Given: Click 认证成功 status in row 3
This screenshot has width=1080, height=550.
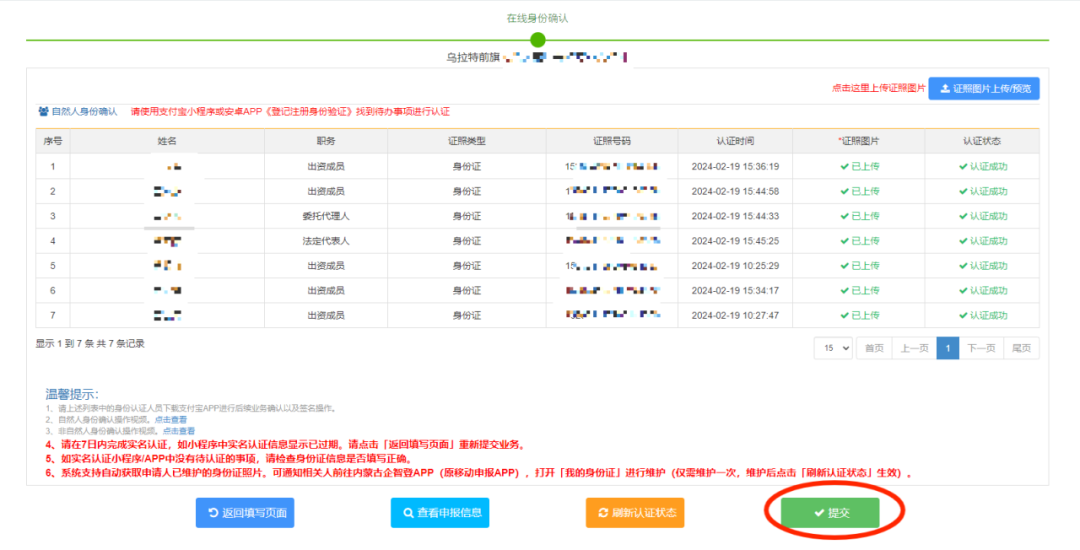Looking at the screenshot, I should (983, 216).
